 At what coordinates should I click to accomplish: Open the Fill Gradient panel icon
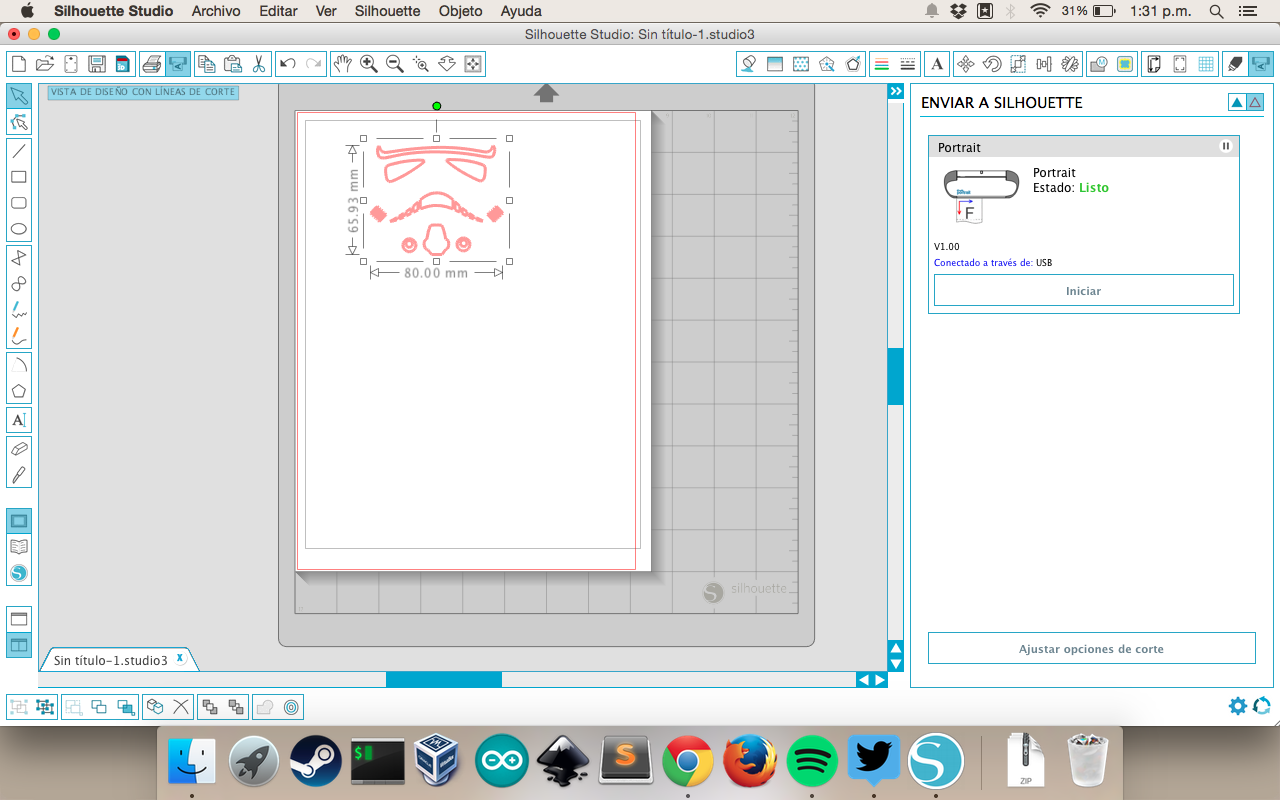[774, 64]
